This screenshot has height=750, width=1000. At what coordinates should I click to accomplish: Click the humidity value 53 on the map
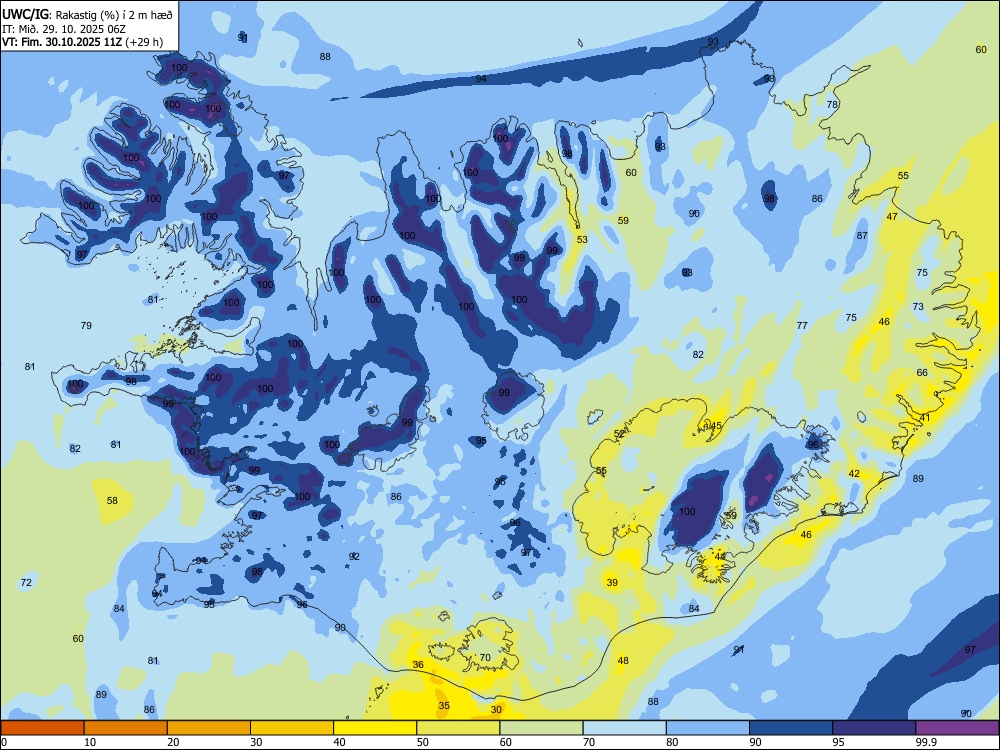click(582, 240)
